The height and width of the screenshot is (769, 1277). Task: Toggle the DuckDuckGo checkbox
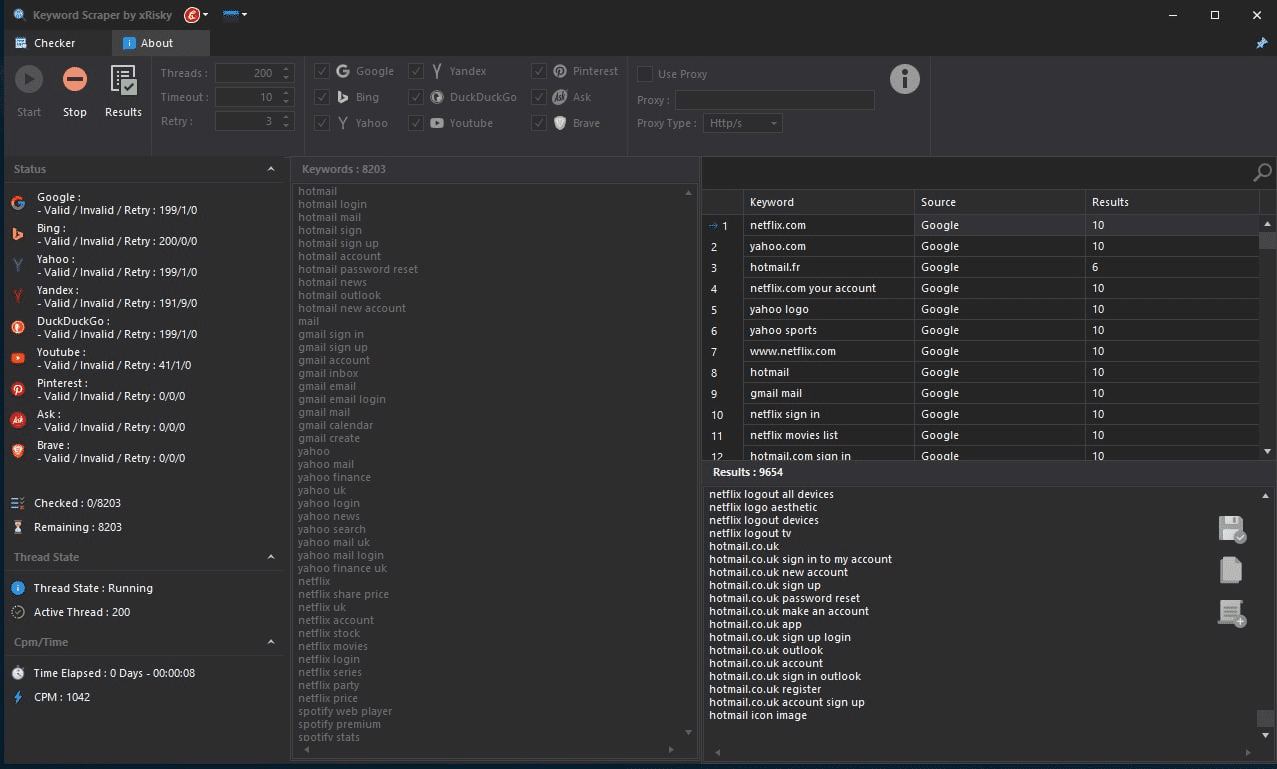point(416,97)
